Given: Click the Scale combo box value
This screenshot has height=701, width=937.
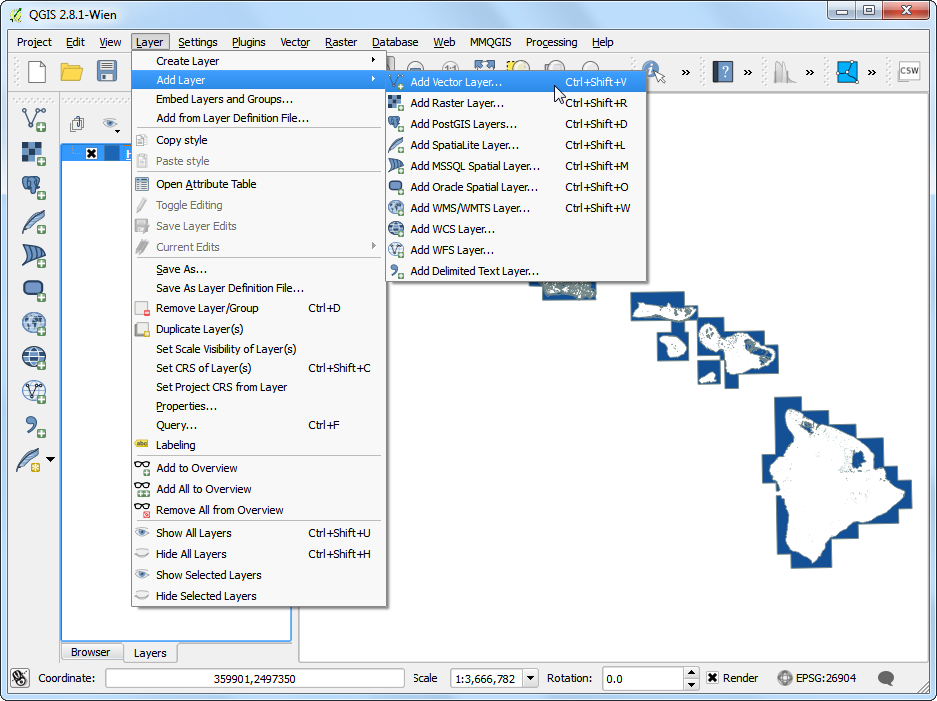Looking at the screenshot, I should coord(486,678).
